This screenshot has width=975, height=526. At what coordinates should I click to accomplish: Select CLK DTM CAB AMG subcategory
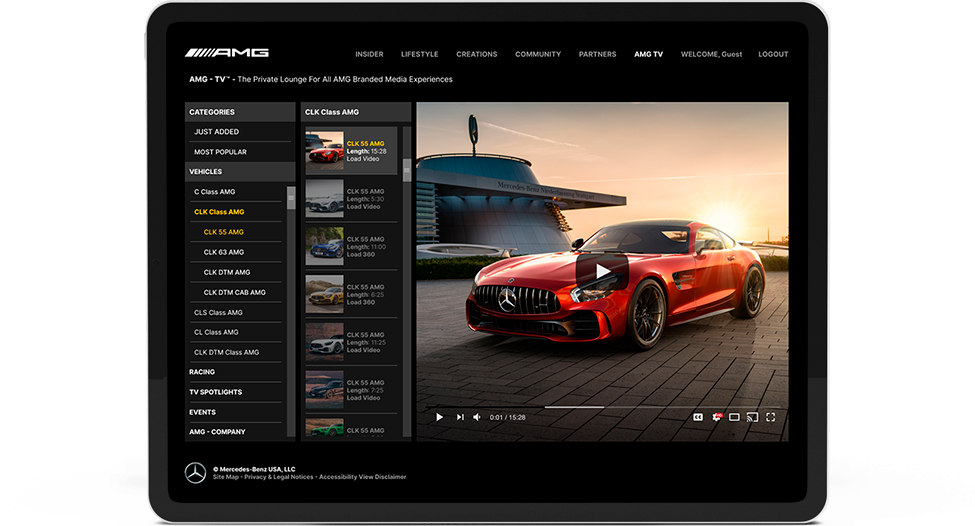(236, 292)
